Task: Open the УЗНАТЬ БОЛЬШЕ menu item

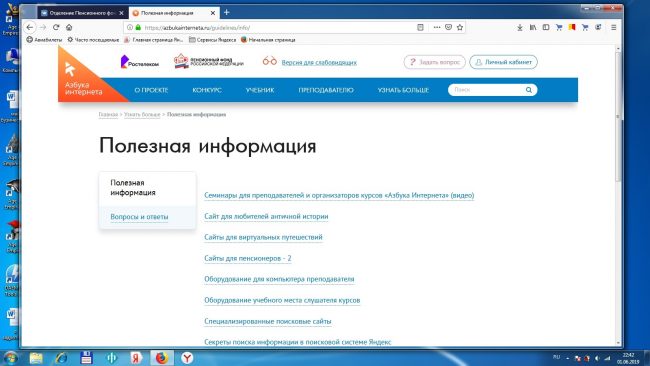Action: (403, 90)
